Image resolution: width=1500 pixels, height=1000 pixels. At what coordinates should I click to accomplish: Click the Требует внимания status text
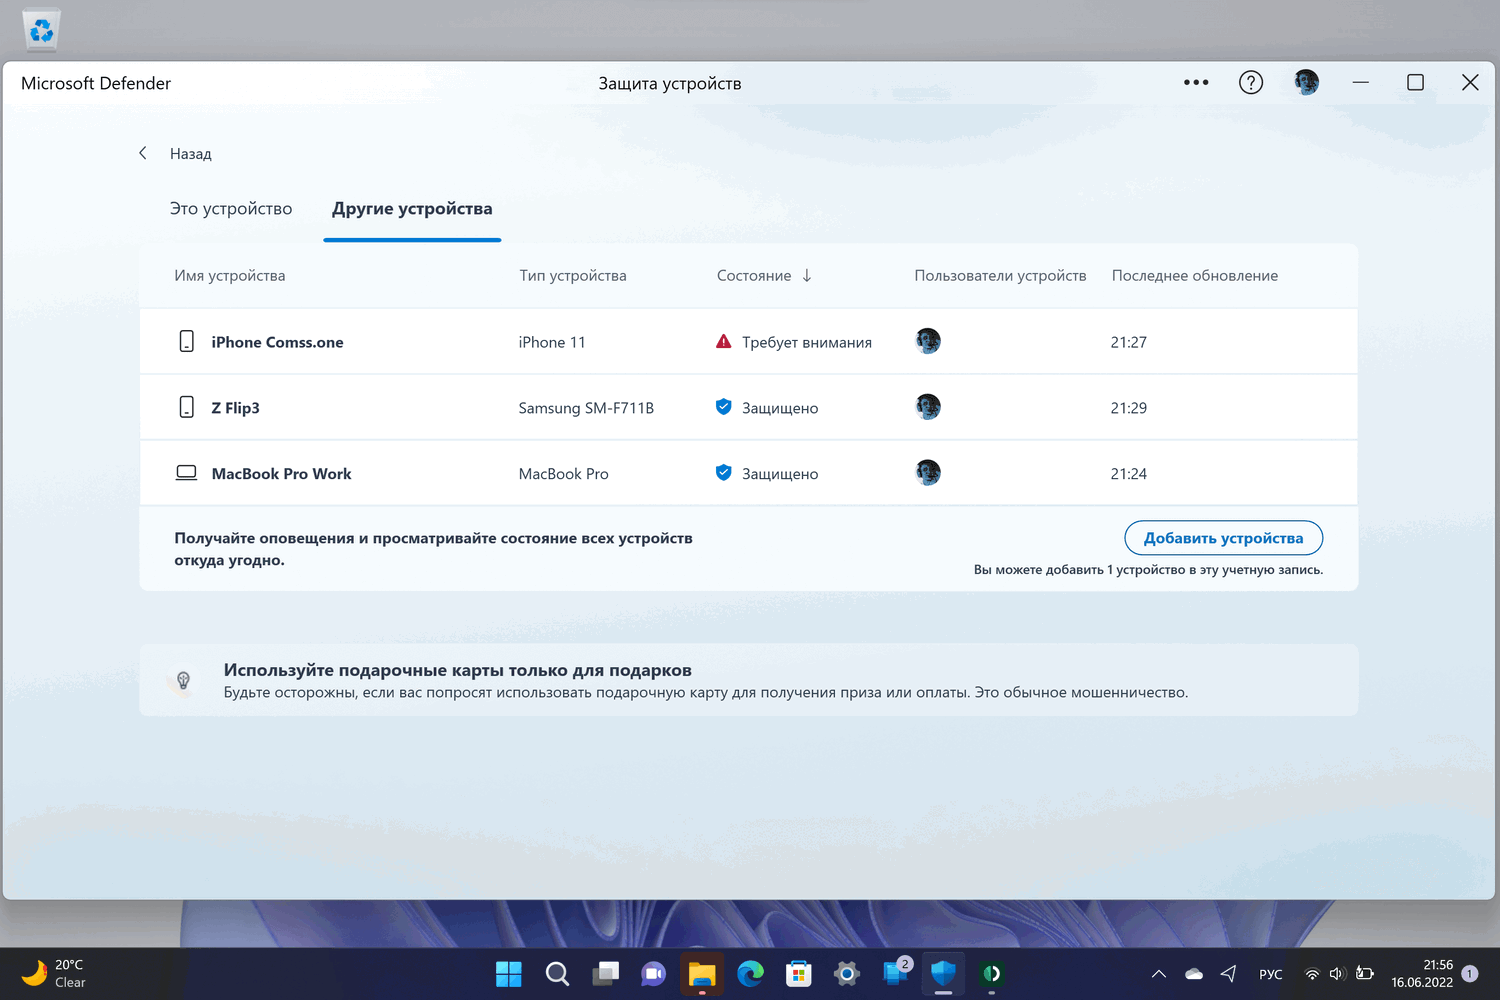pos(807,342)
